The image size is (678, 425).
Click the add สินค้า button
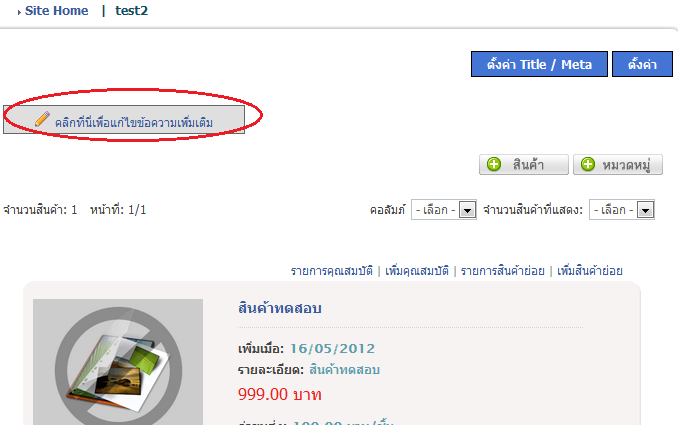pos(524,165)
